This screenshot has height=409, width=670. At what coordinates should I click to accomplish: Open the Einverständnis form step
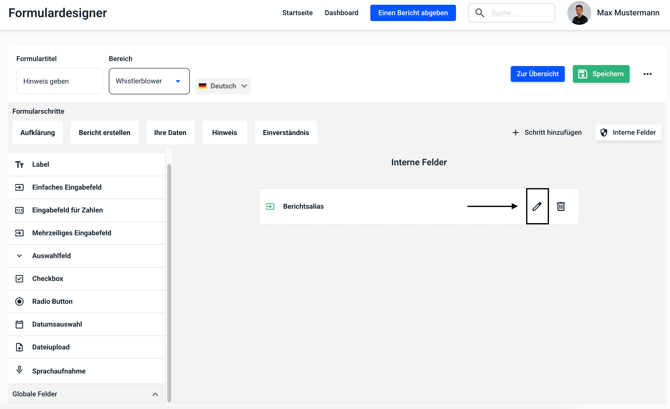(286, 132)
